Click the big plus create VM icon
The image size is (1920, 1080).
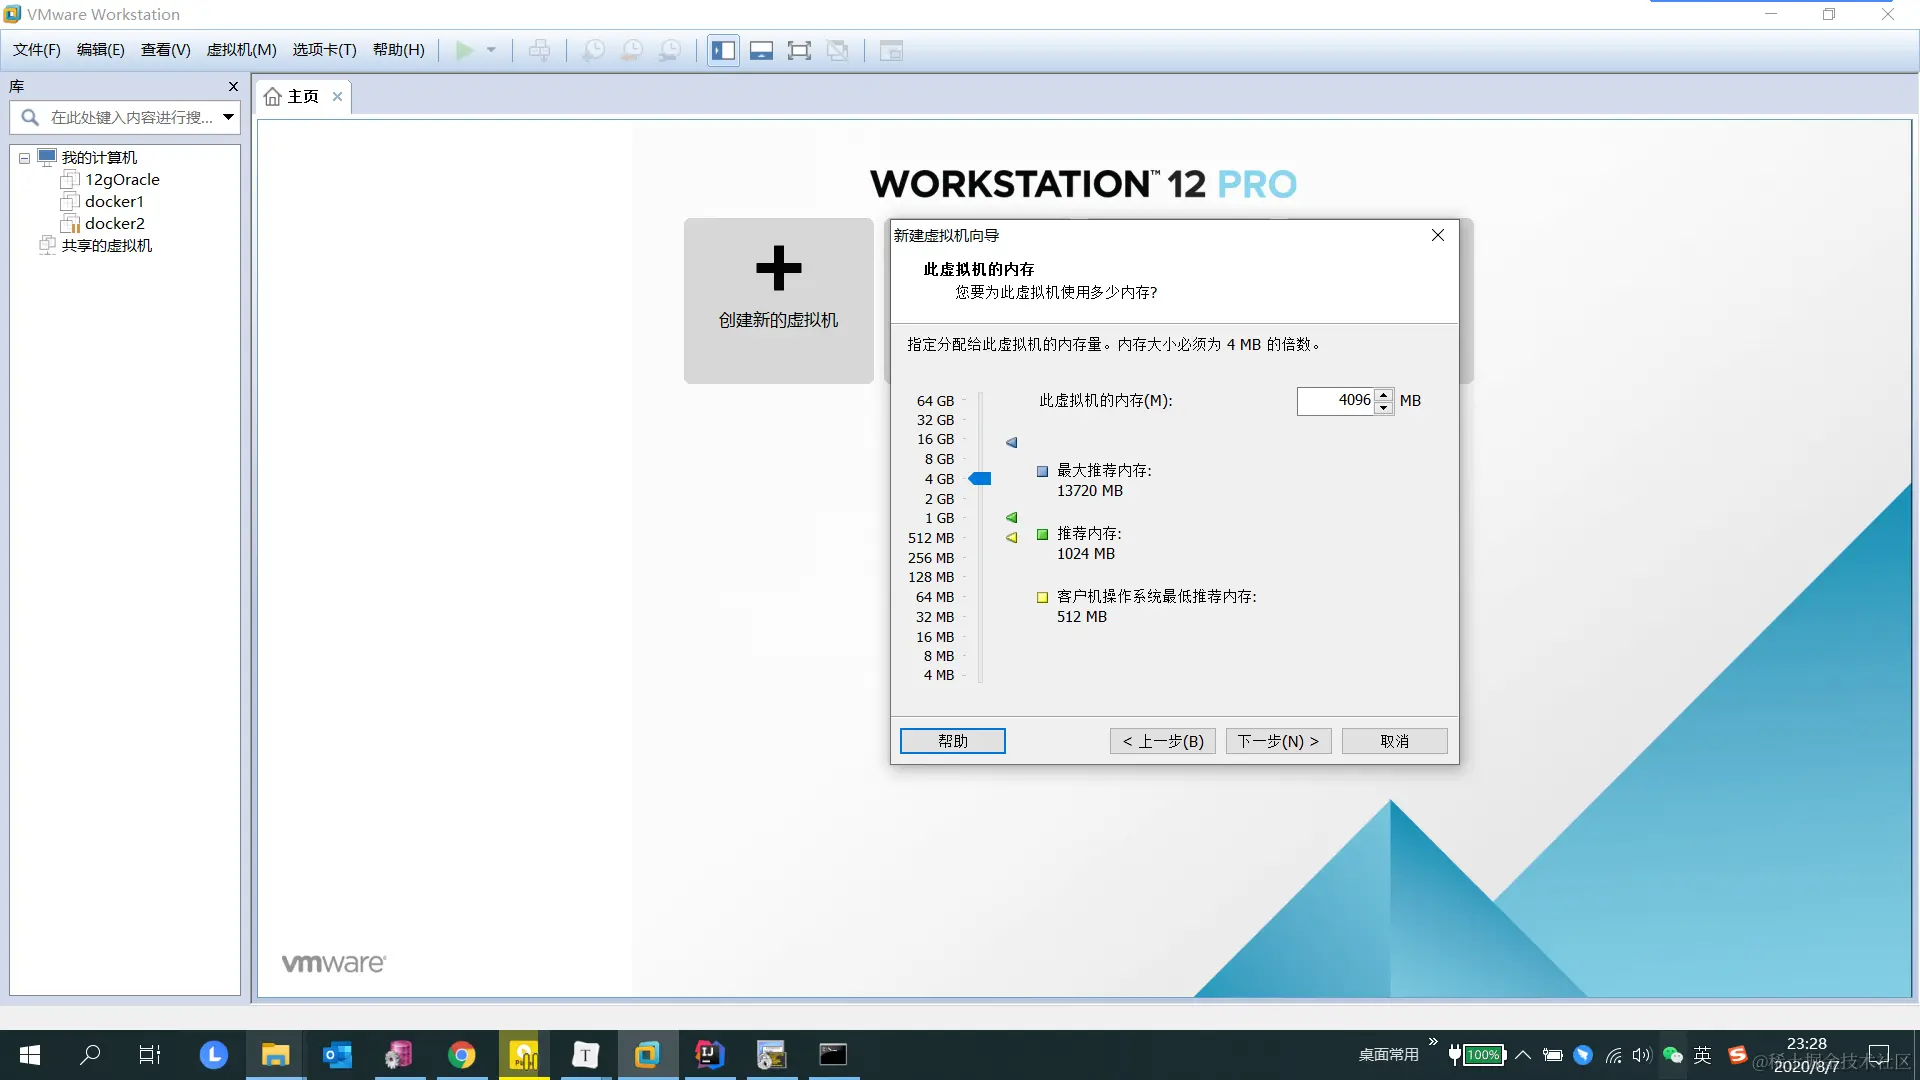coord(778,268)
